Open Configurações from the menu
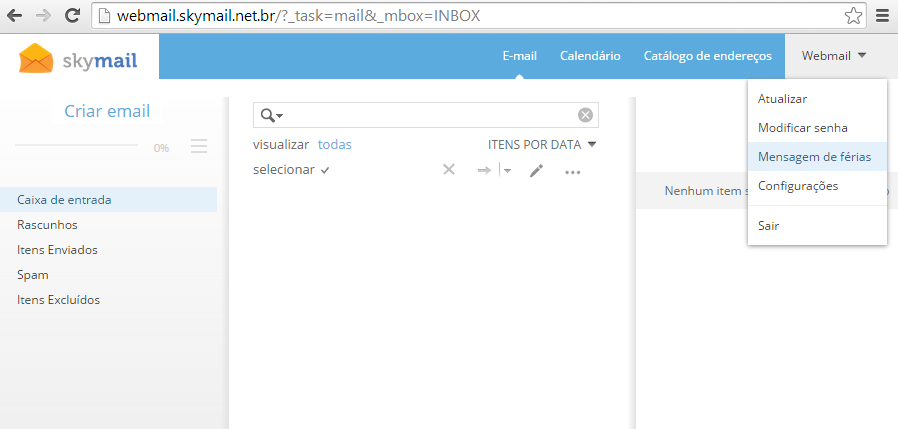 817,186
